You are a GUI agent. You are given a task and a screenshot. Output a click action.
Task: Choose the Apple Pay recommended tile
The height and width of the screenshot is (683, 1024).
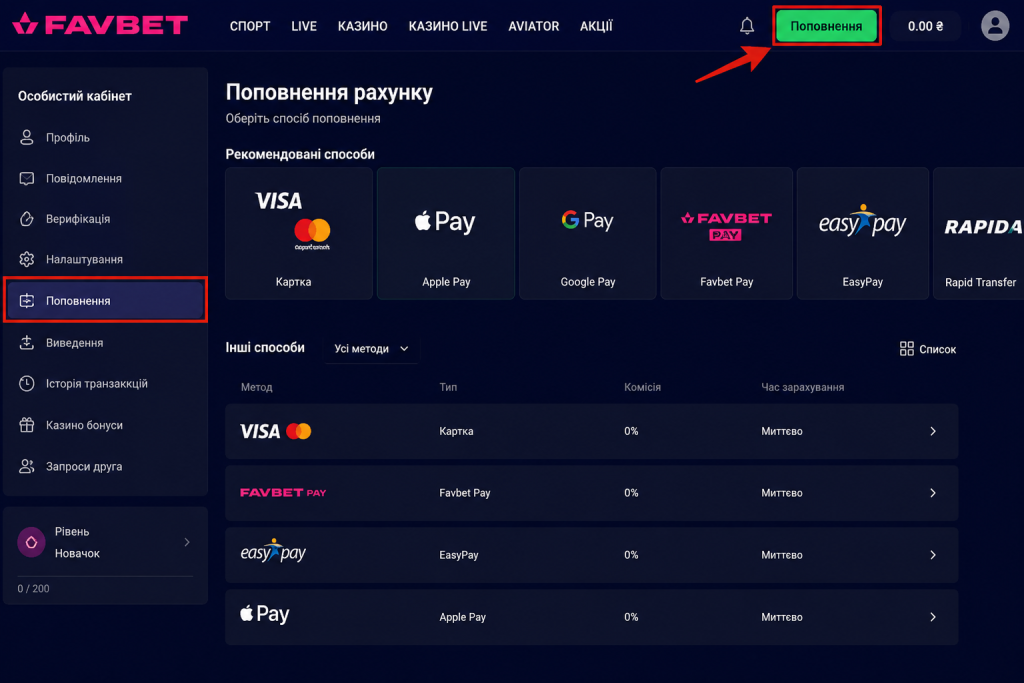(445, 234)
